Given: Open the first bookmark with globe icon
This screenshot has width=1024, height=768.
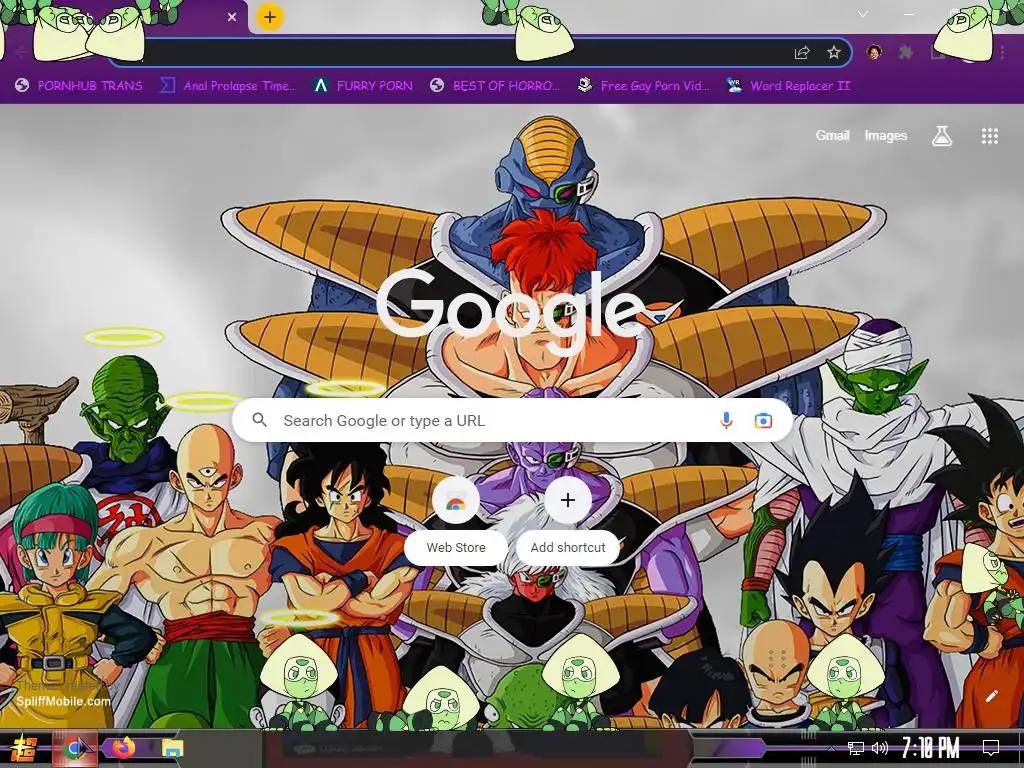Looking at the screenshot, I should pos(78,86).
